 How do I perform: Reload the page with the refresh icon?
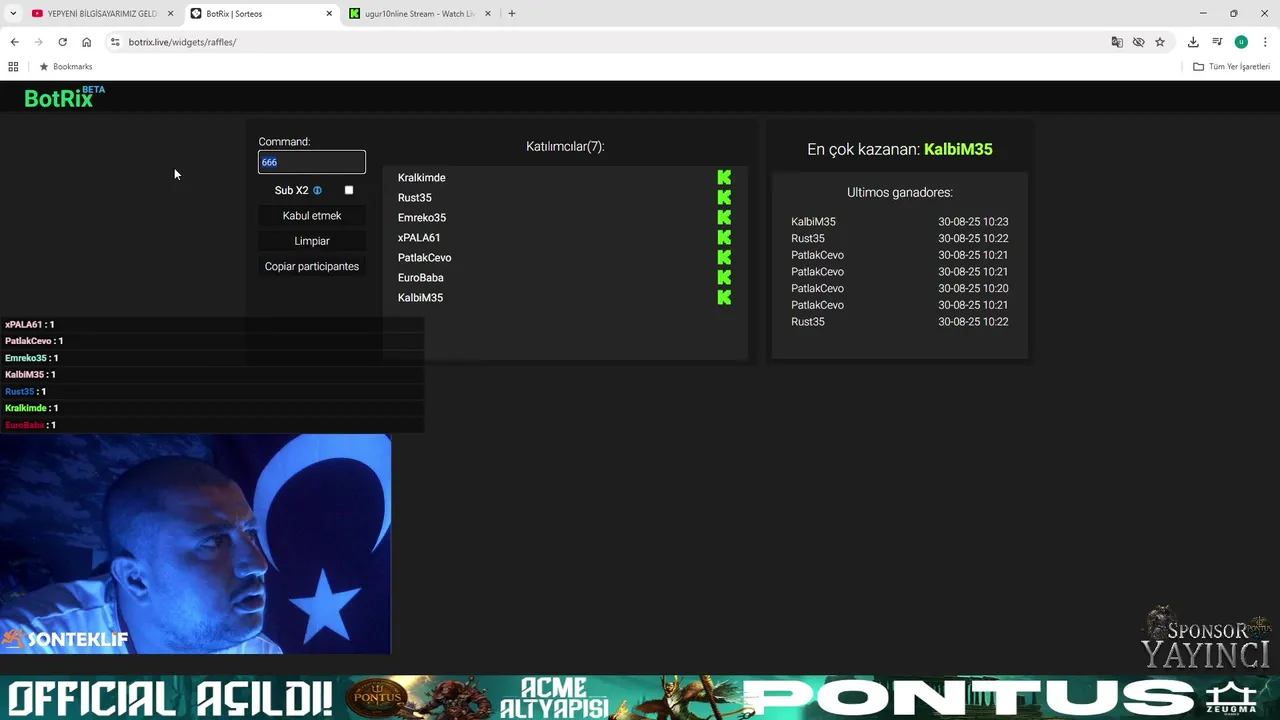click(x=62, y=42)
